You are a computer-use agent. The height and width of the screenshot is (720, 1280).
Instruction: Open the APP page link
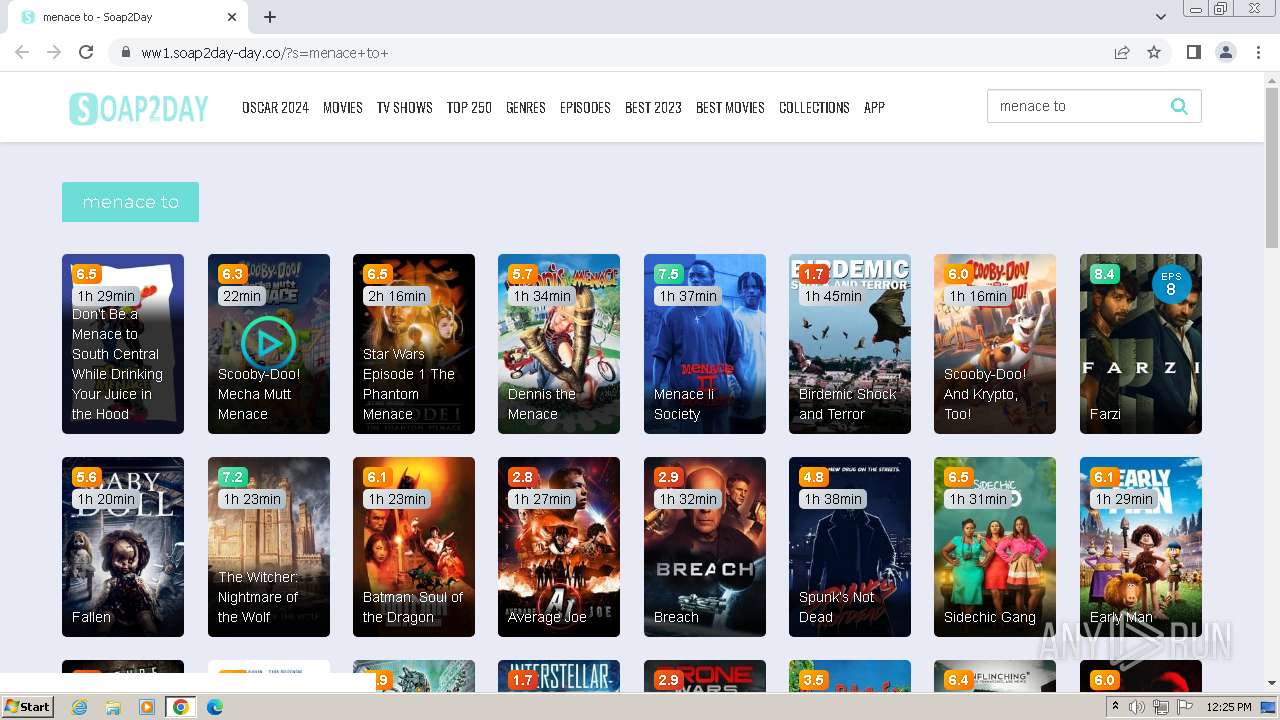click(874, 107)
